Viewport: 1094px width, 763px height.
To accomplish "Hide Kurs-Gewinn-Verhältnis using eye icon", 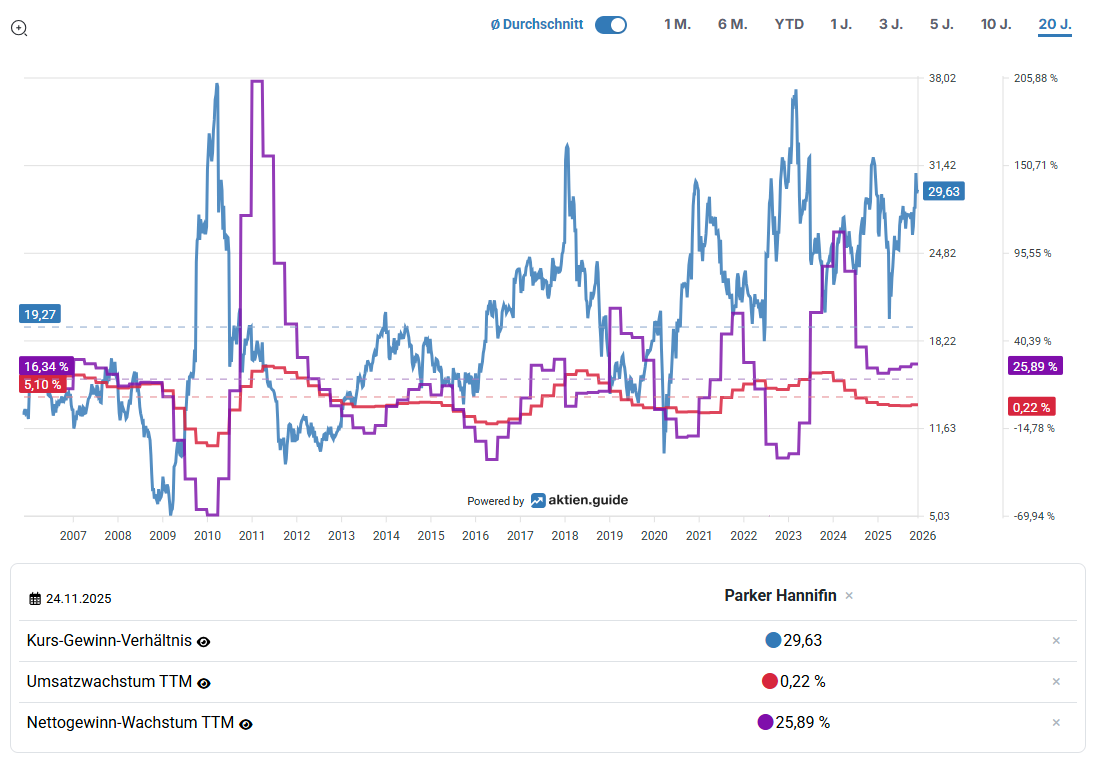I will 203,642.
